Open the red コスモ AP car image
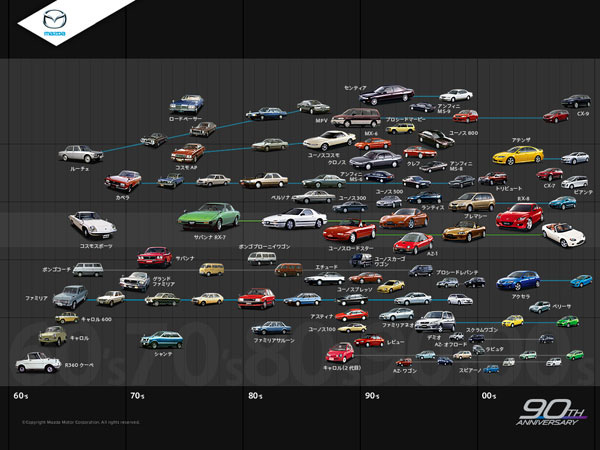Viewport: 600px width, 450px height. (188, 153)
